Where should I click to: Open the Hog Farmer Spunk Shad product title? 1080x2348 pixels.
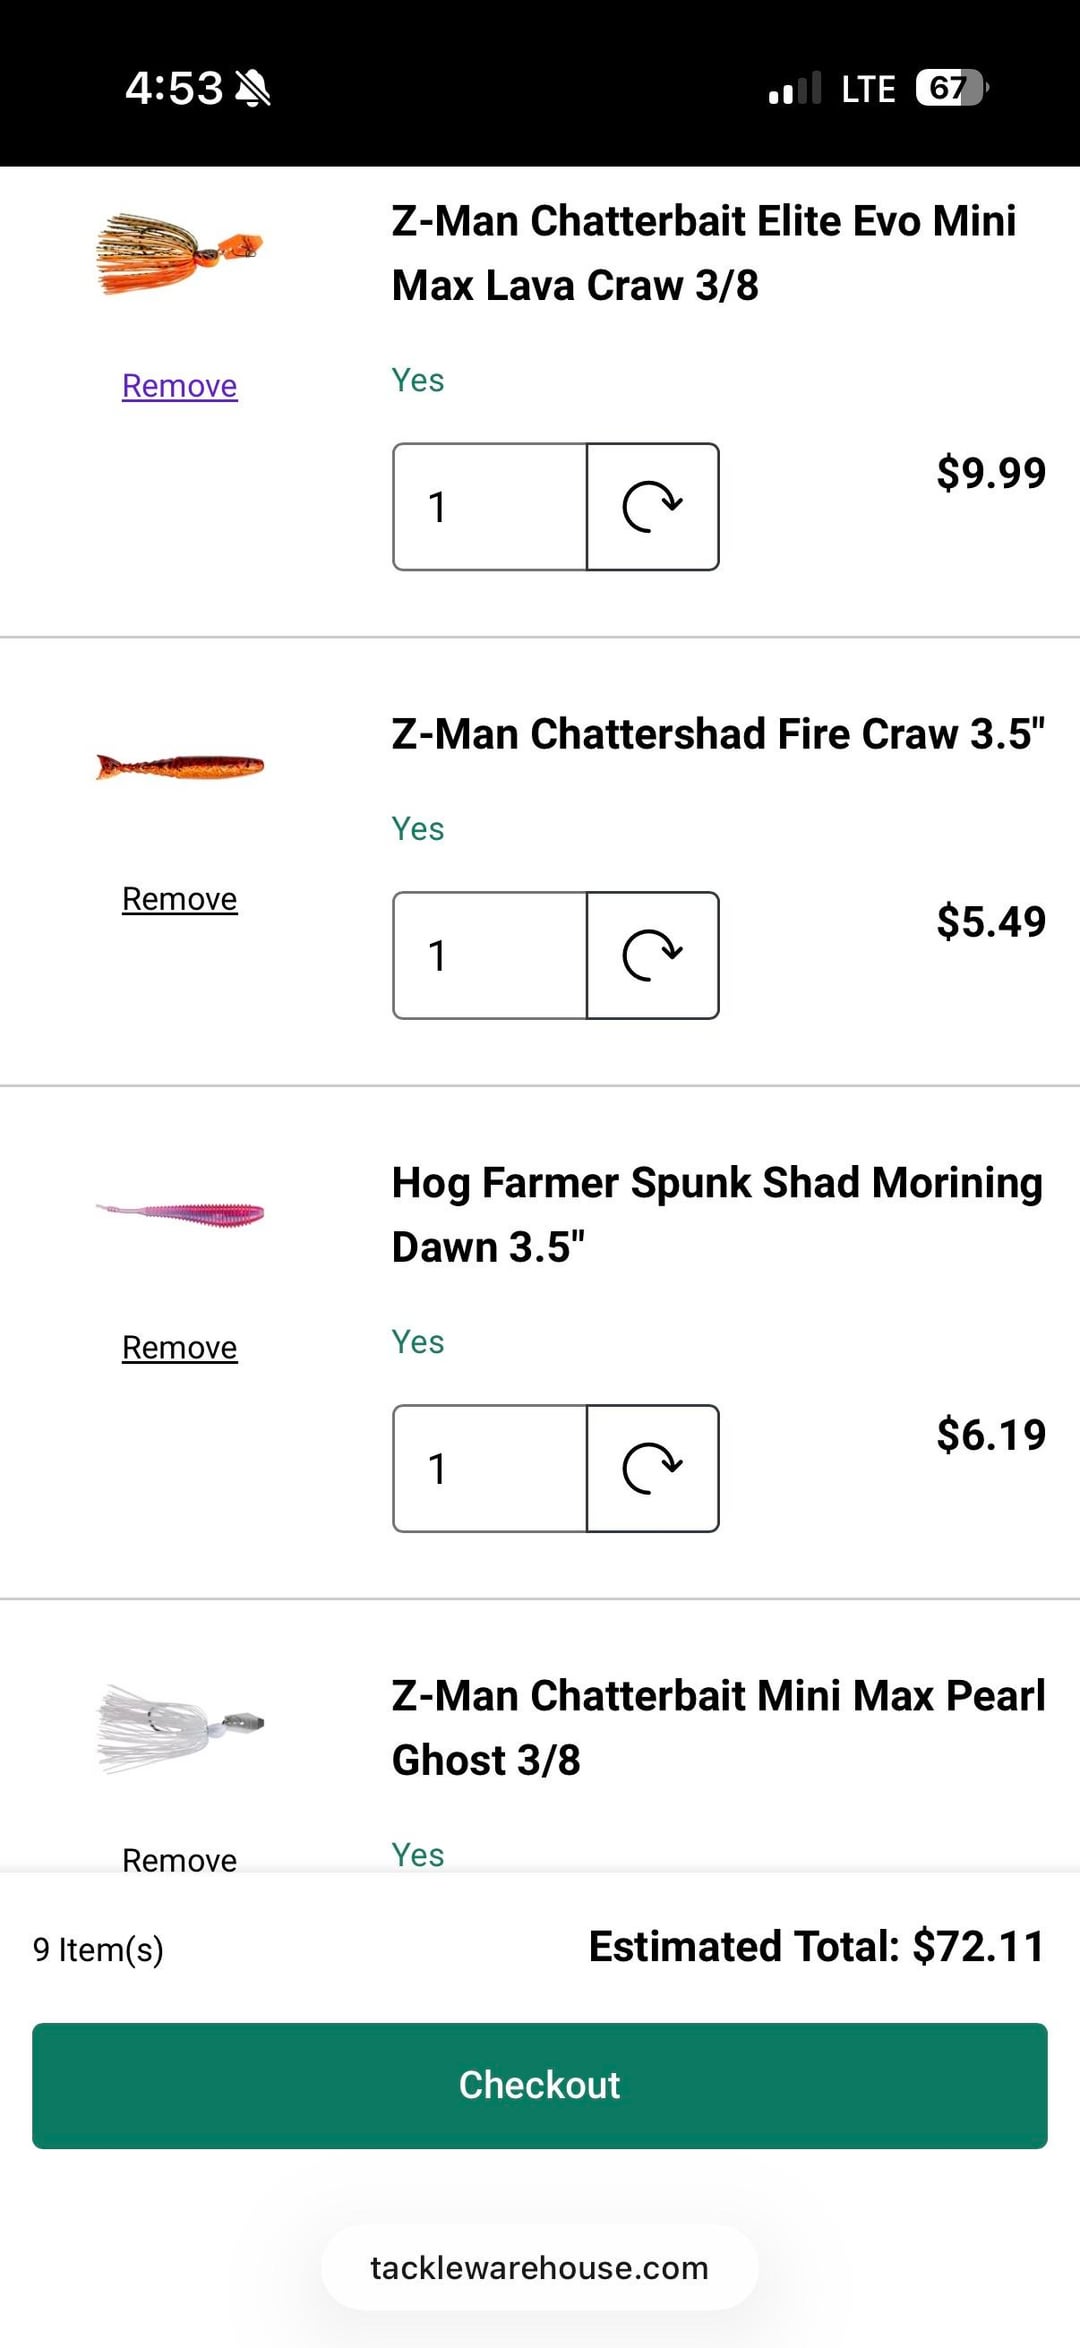pyautogui.click(x=716, y=1214)
